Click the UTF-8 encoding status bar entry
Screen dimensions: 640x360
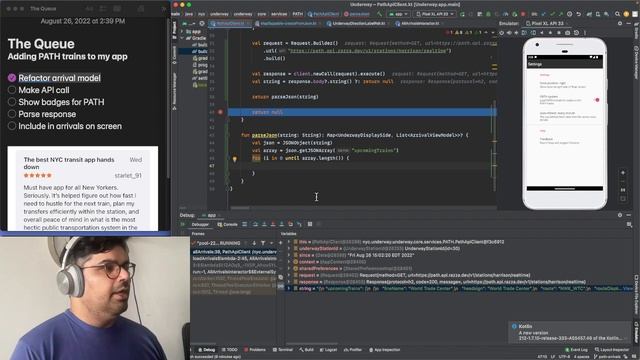coord(564,357)
